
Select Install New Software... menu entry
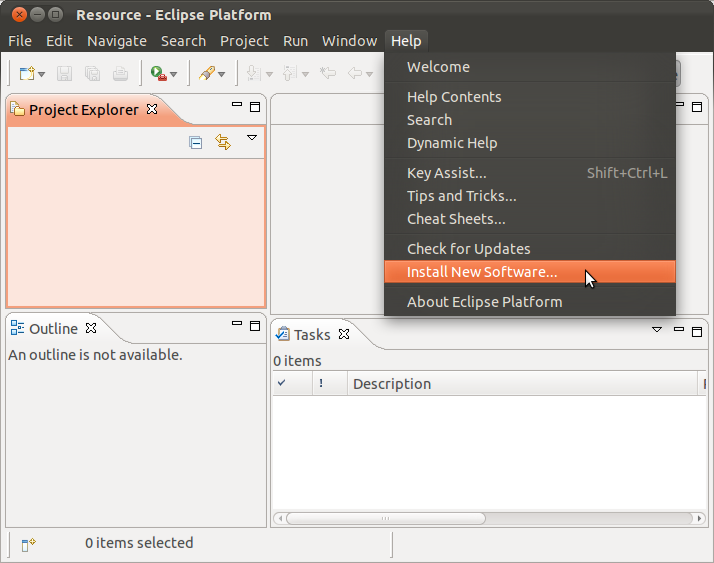coord(530,272)
